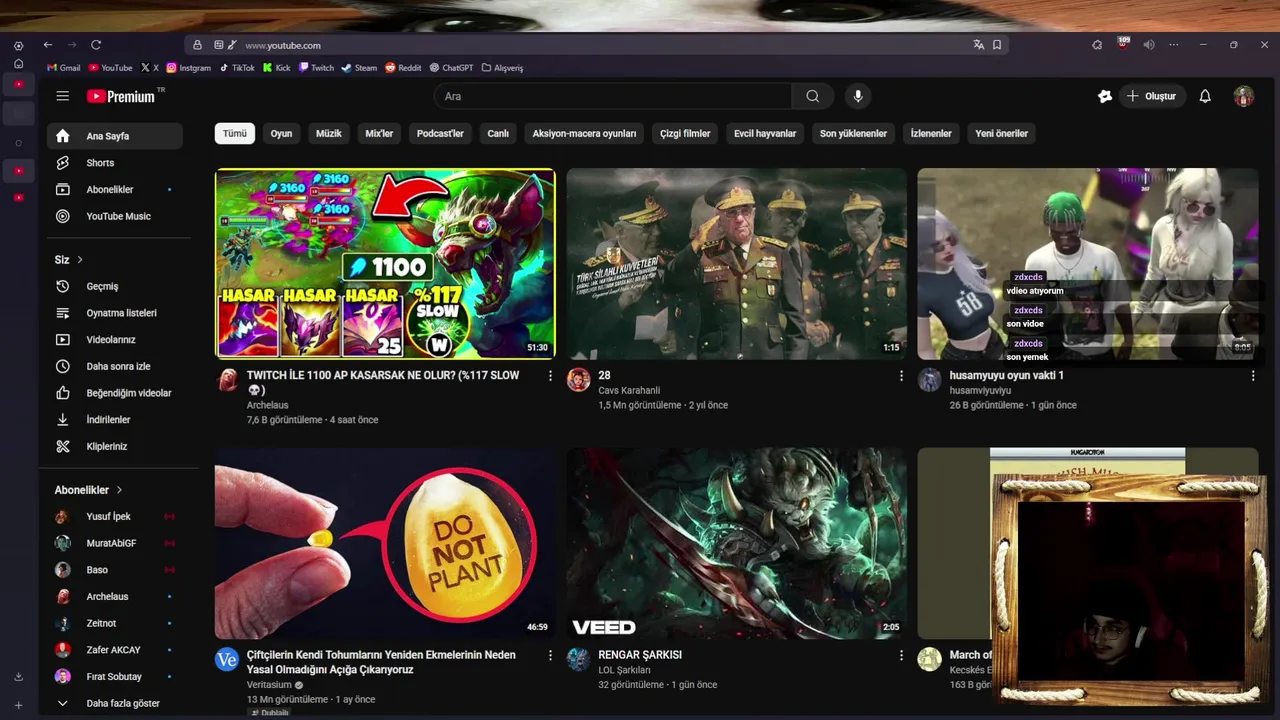Expand the Abonelikler section header

coord(88,490)
